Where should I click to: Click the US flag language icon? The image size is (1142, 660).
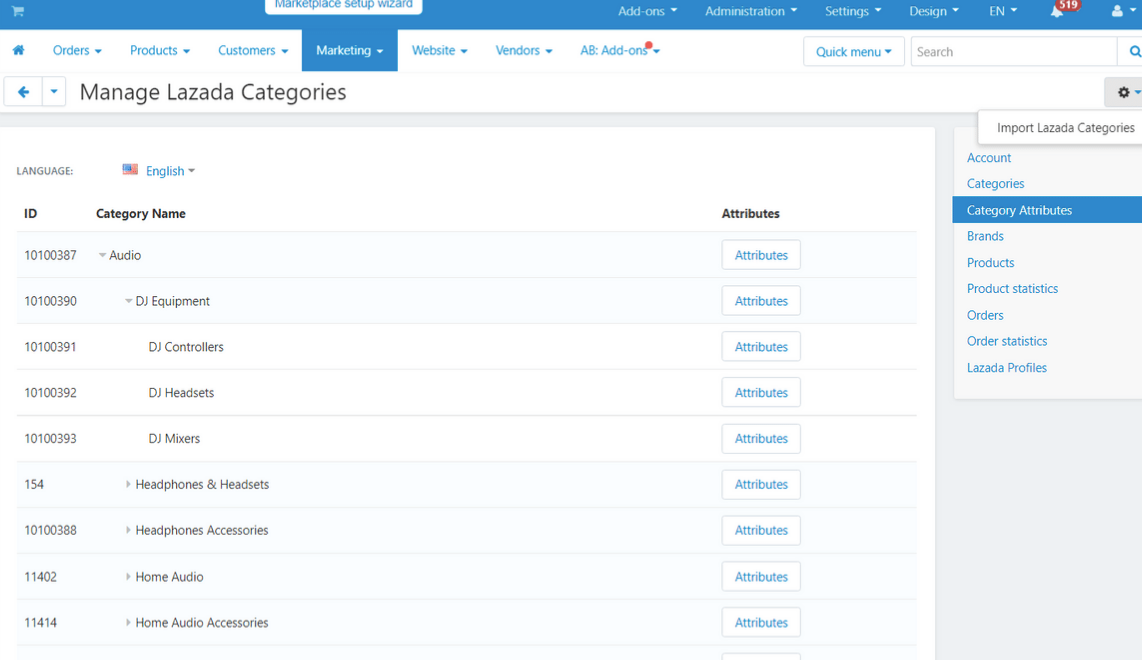click(x=130, y=170)
